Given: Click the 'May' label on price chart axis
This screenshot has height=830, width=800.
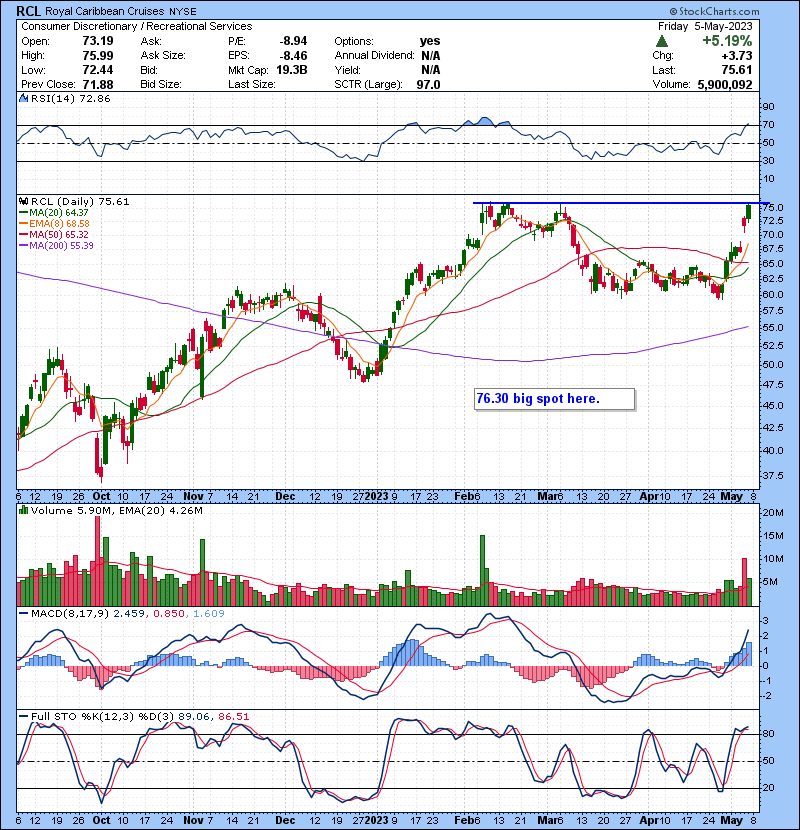Looking at the screenshot, I should click(x=732, y=497).
